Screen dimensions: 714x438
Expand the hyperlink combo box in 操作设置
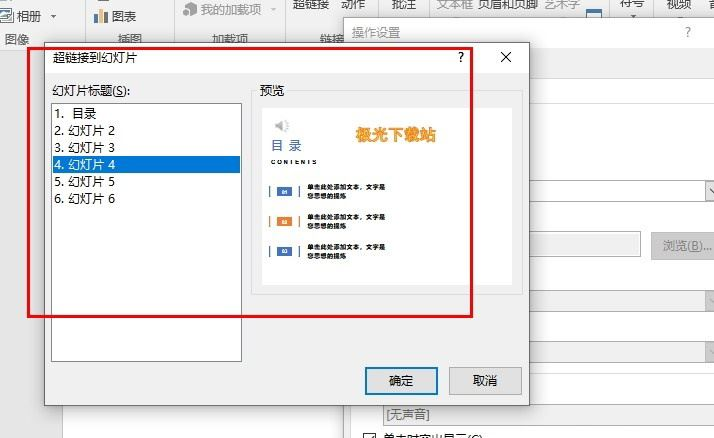(710, 191)
